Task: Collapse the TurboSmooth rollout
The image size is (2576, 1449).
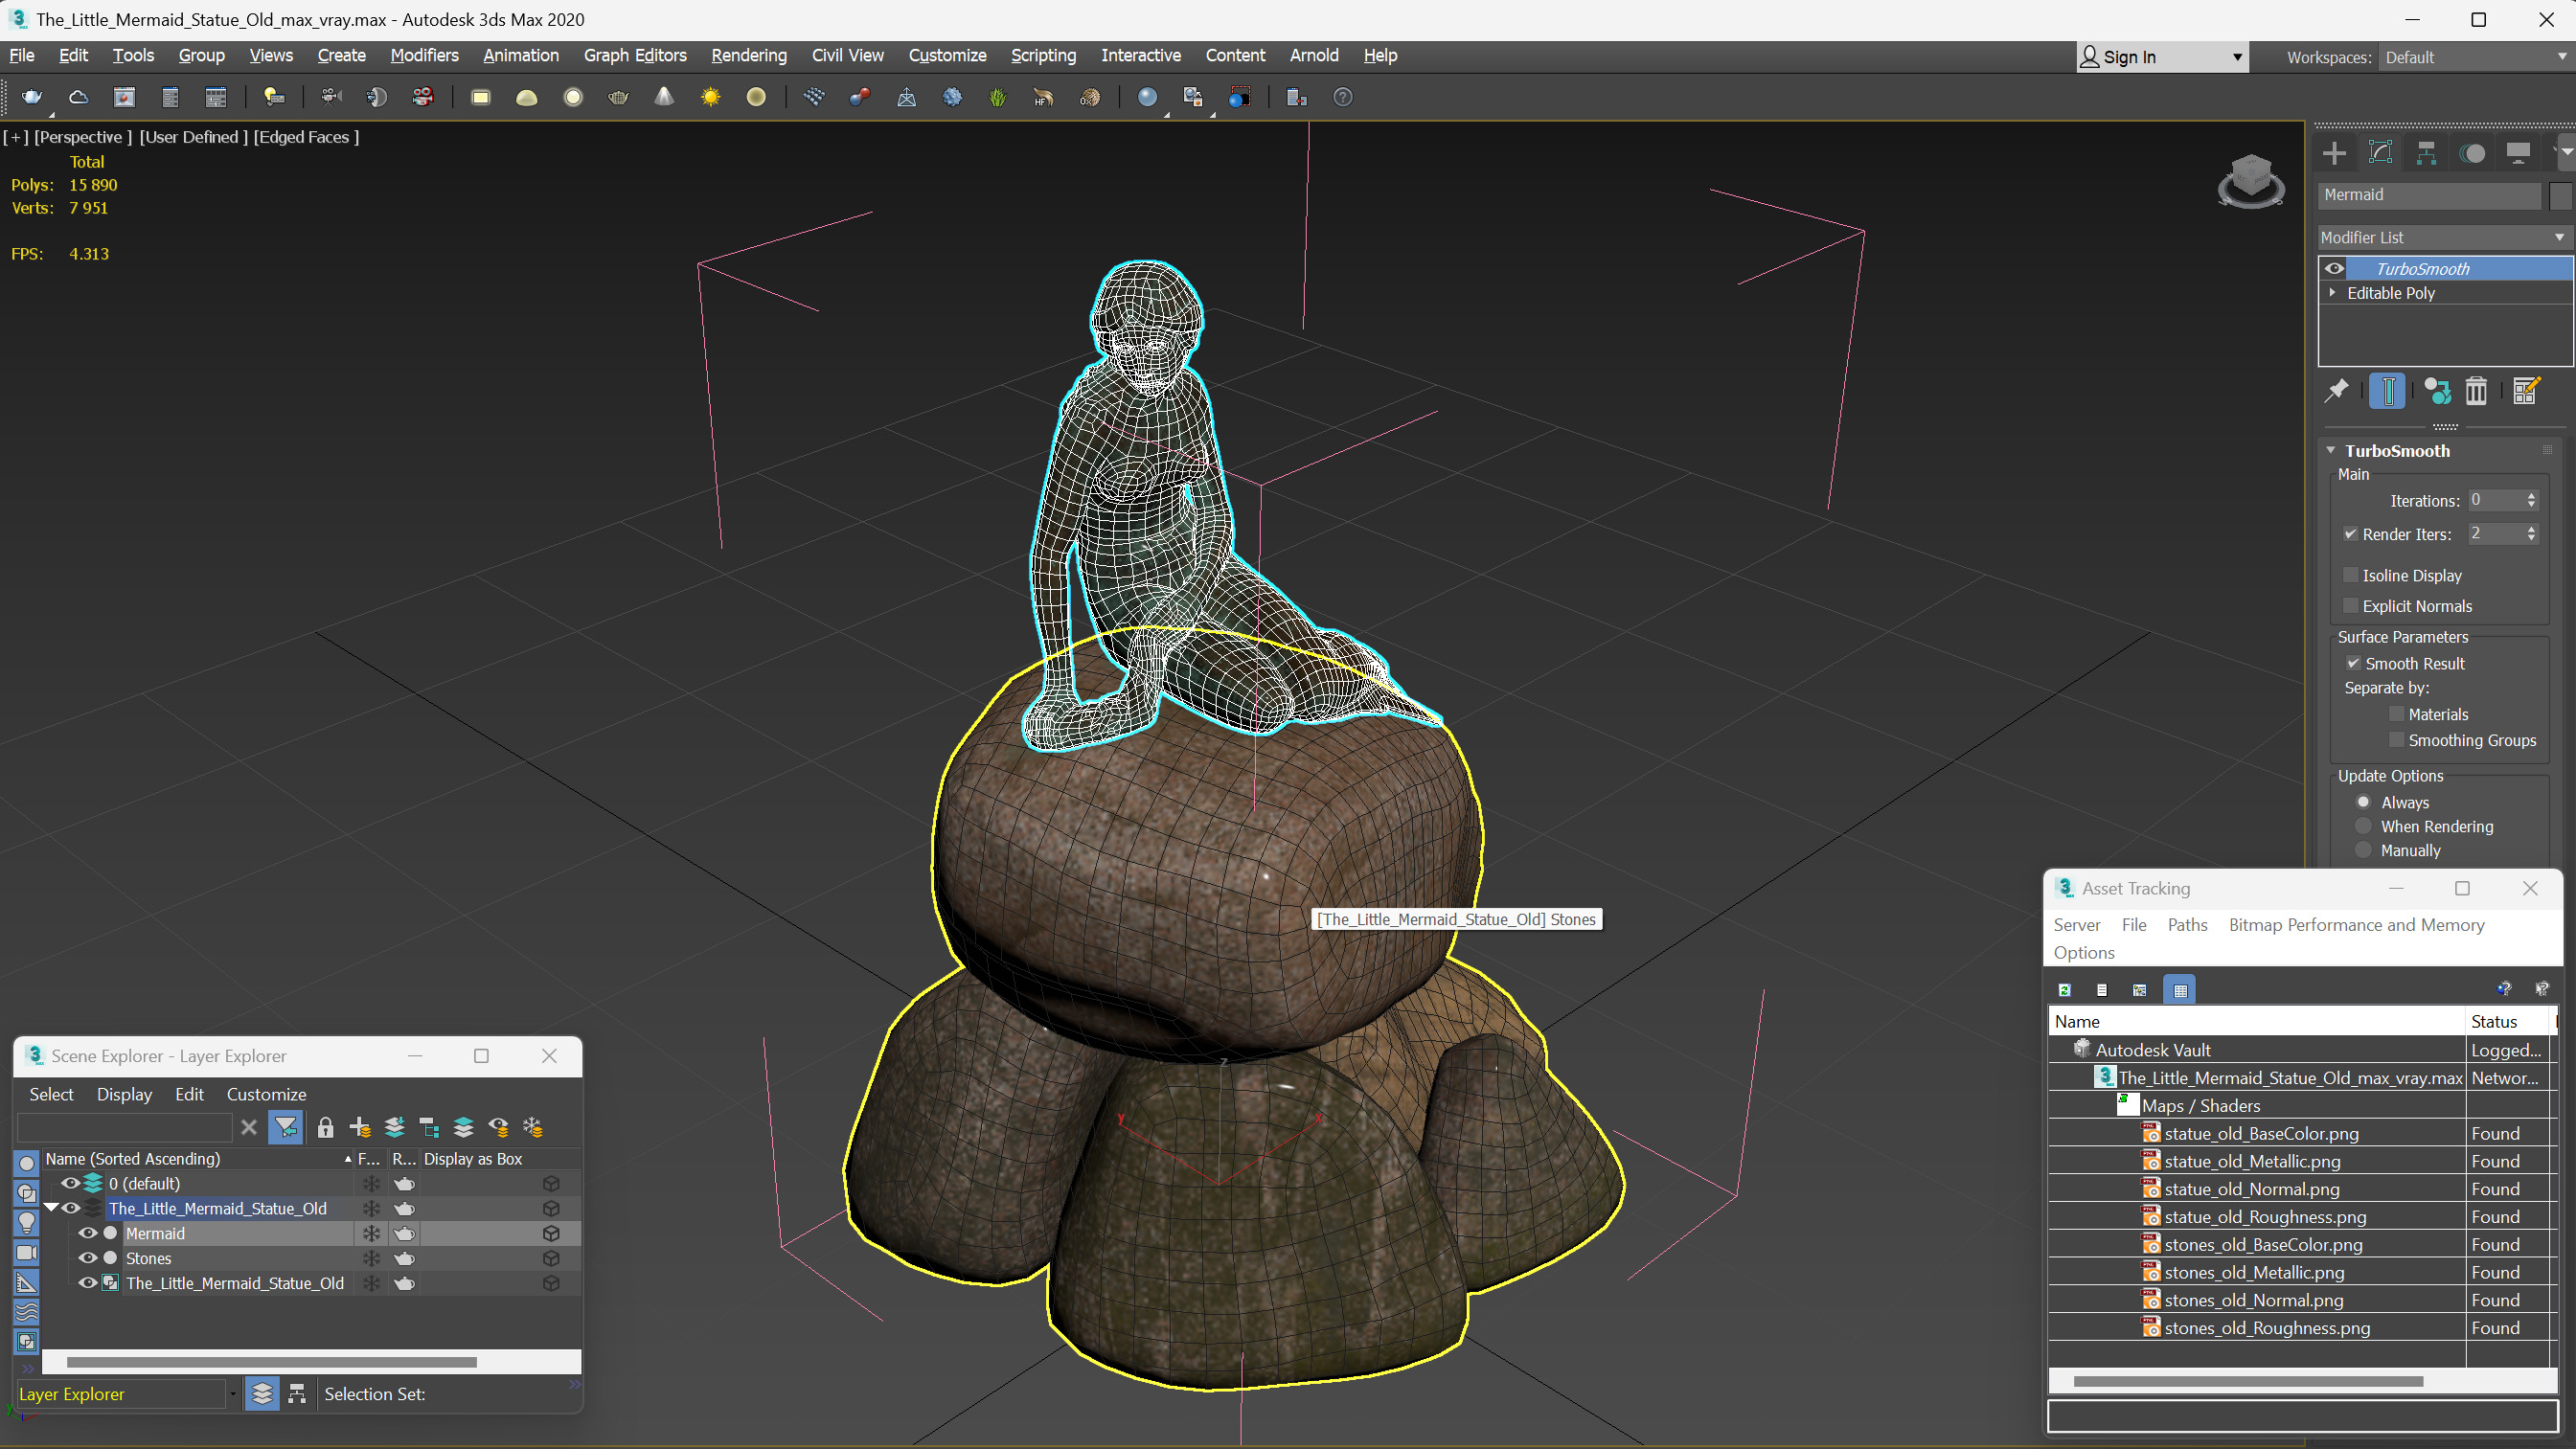Action: (x=2331, y=451)
